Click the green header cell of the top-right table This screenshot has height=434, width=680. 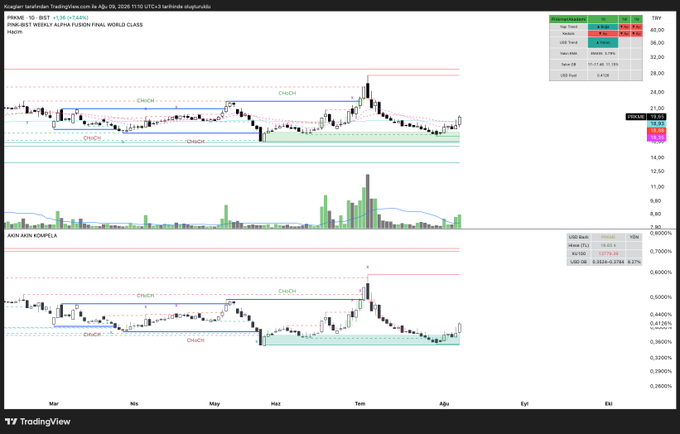[568, 19]
